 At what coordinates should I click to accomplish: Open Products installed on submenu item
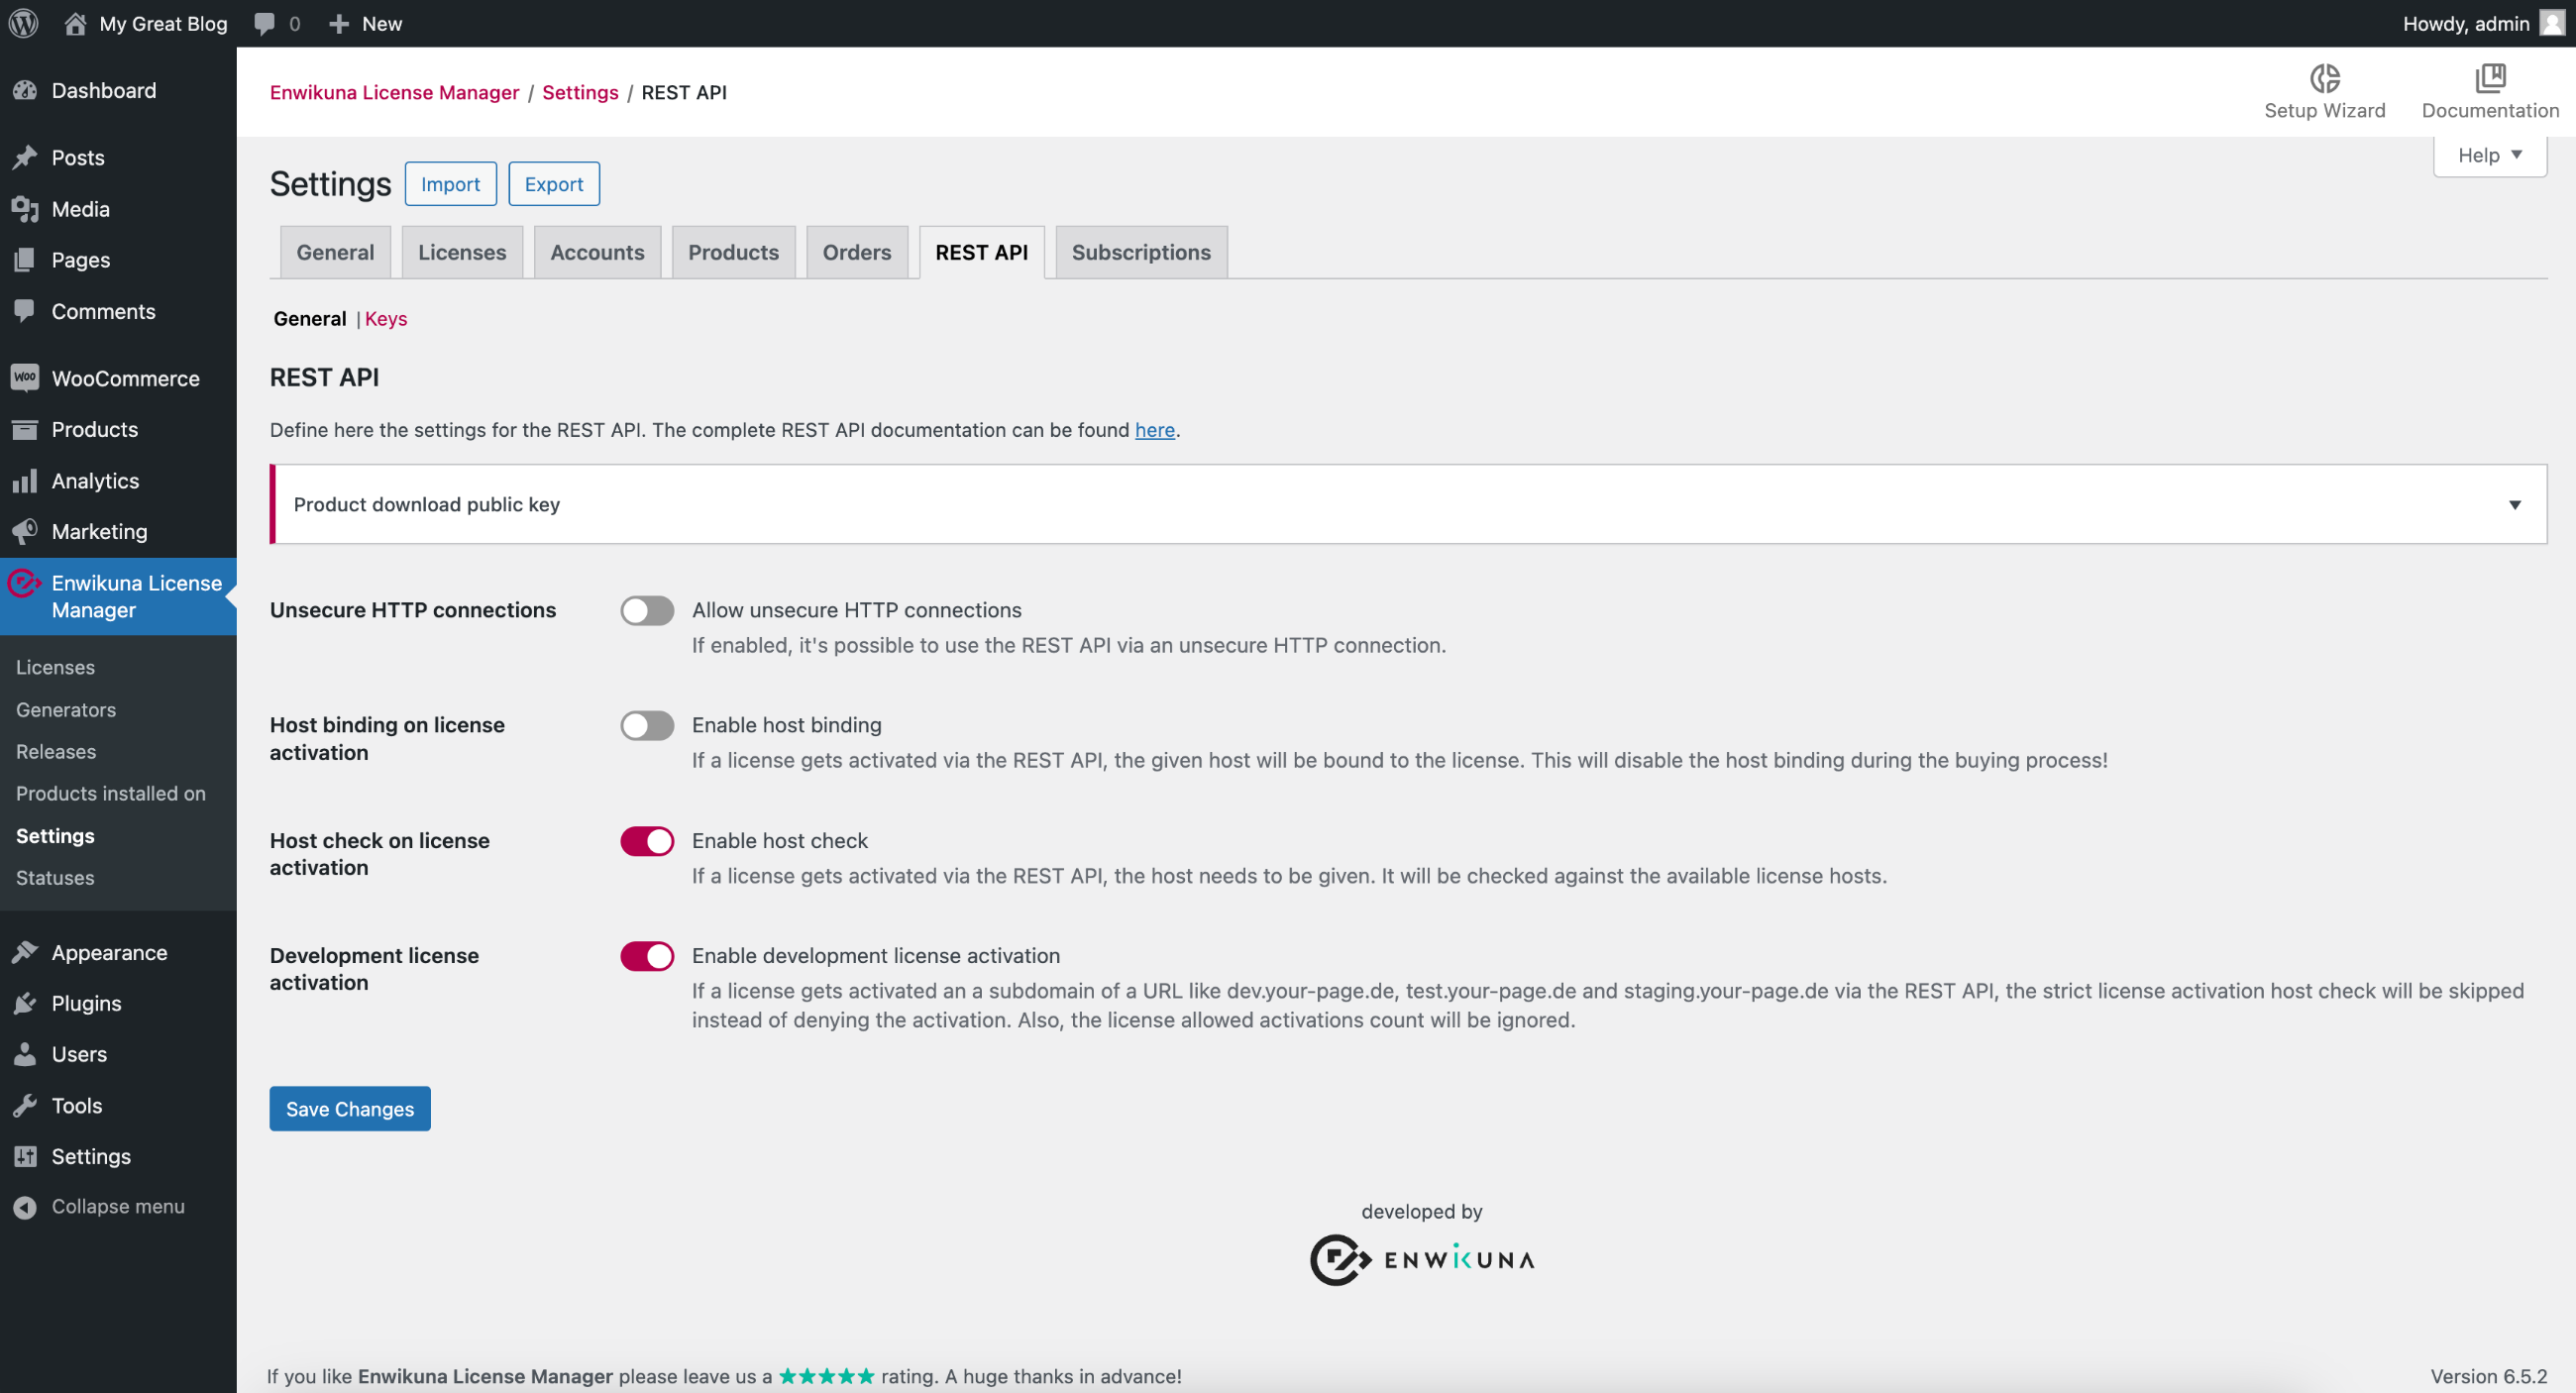pos(111,793)
